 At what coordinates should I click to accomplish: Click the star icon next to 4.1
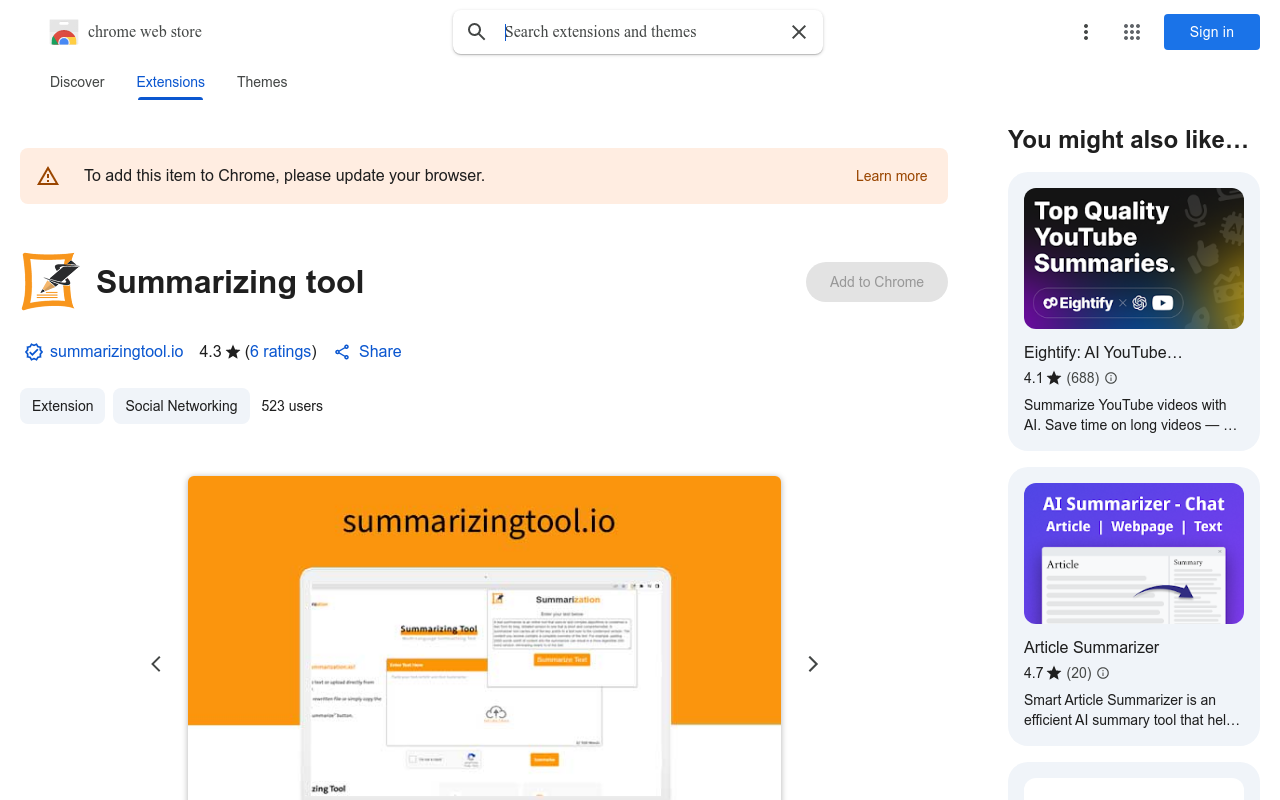coord(1054,378)
